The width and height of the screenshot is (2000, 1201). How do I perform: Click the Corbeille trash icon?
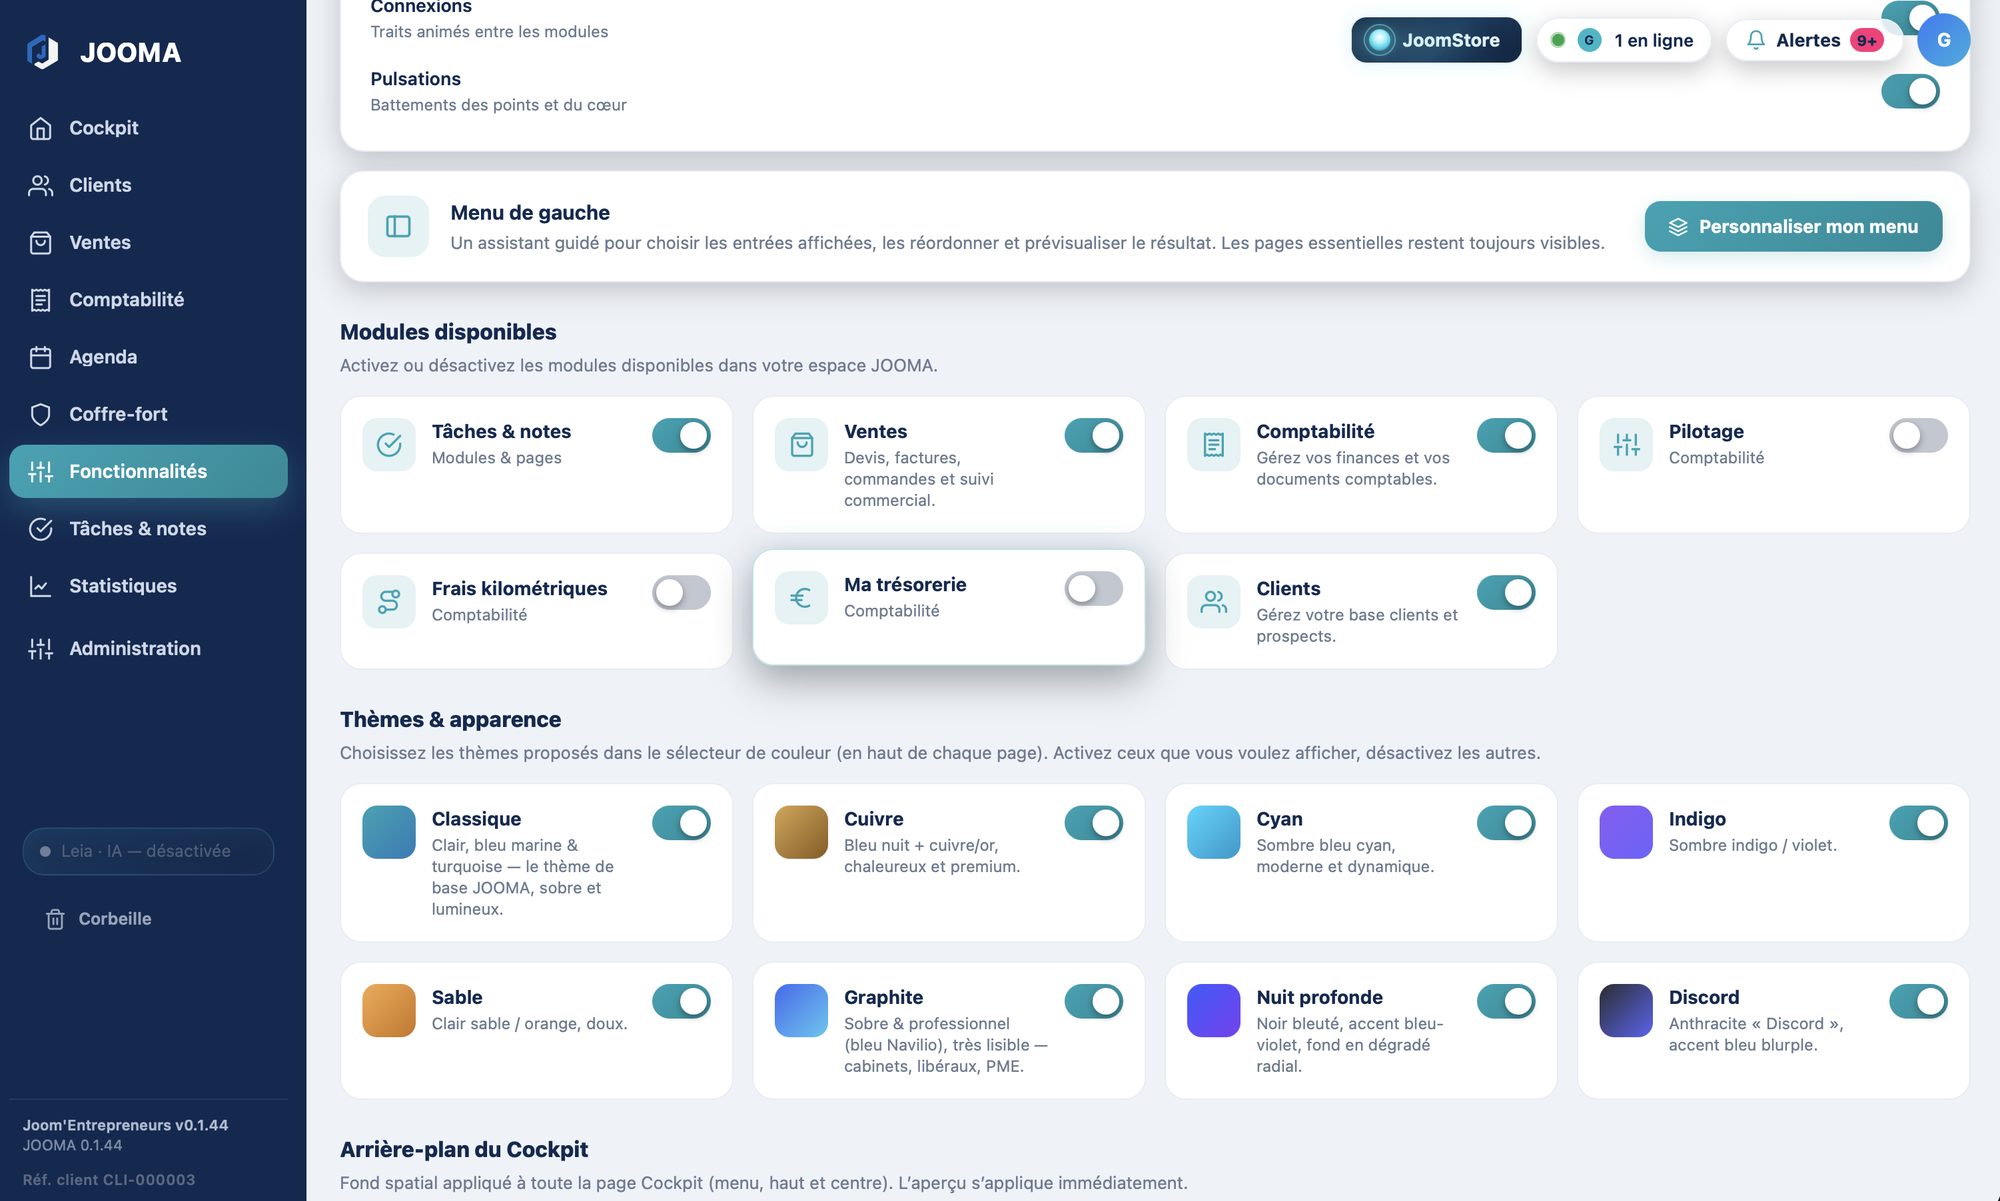click(56, 919)
